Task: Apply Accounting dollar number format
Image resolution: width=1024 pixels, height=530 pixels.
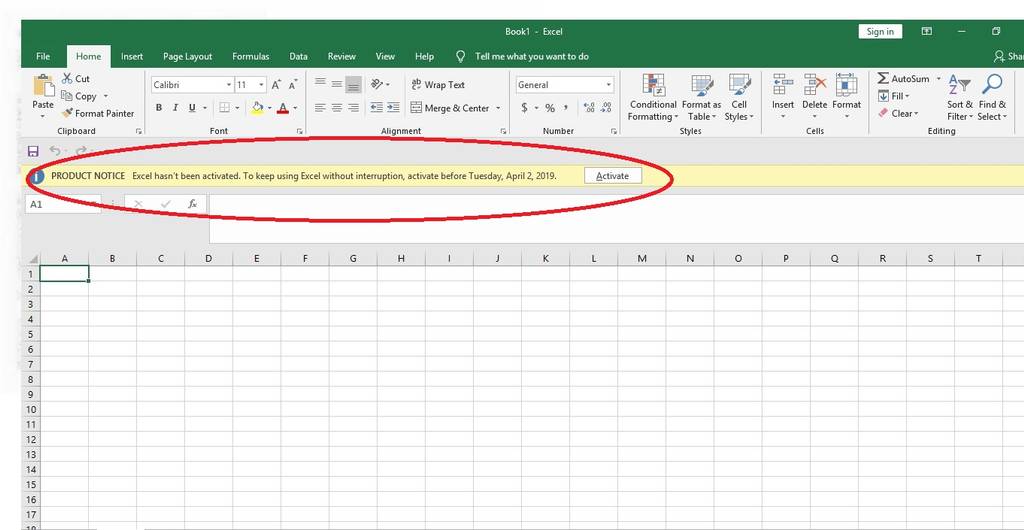Action: point(524,108)
